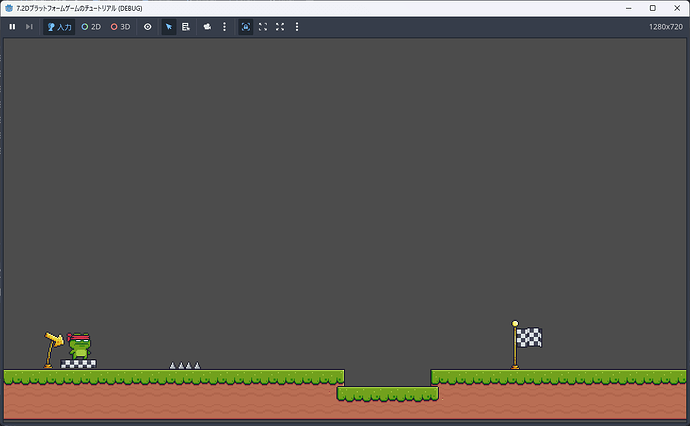Click the yellow arrow signpost

pos(53,350)
